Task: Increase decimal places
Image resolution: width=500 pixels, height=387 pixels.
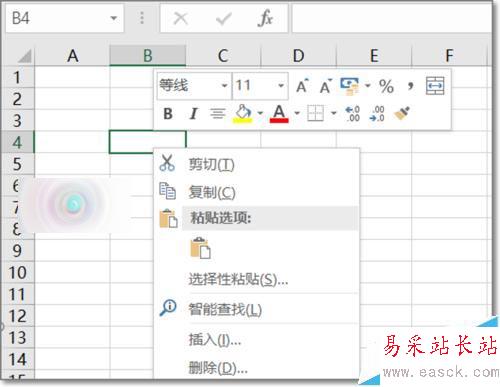Action: coord(352,114)
